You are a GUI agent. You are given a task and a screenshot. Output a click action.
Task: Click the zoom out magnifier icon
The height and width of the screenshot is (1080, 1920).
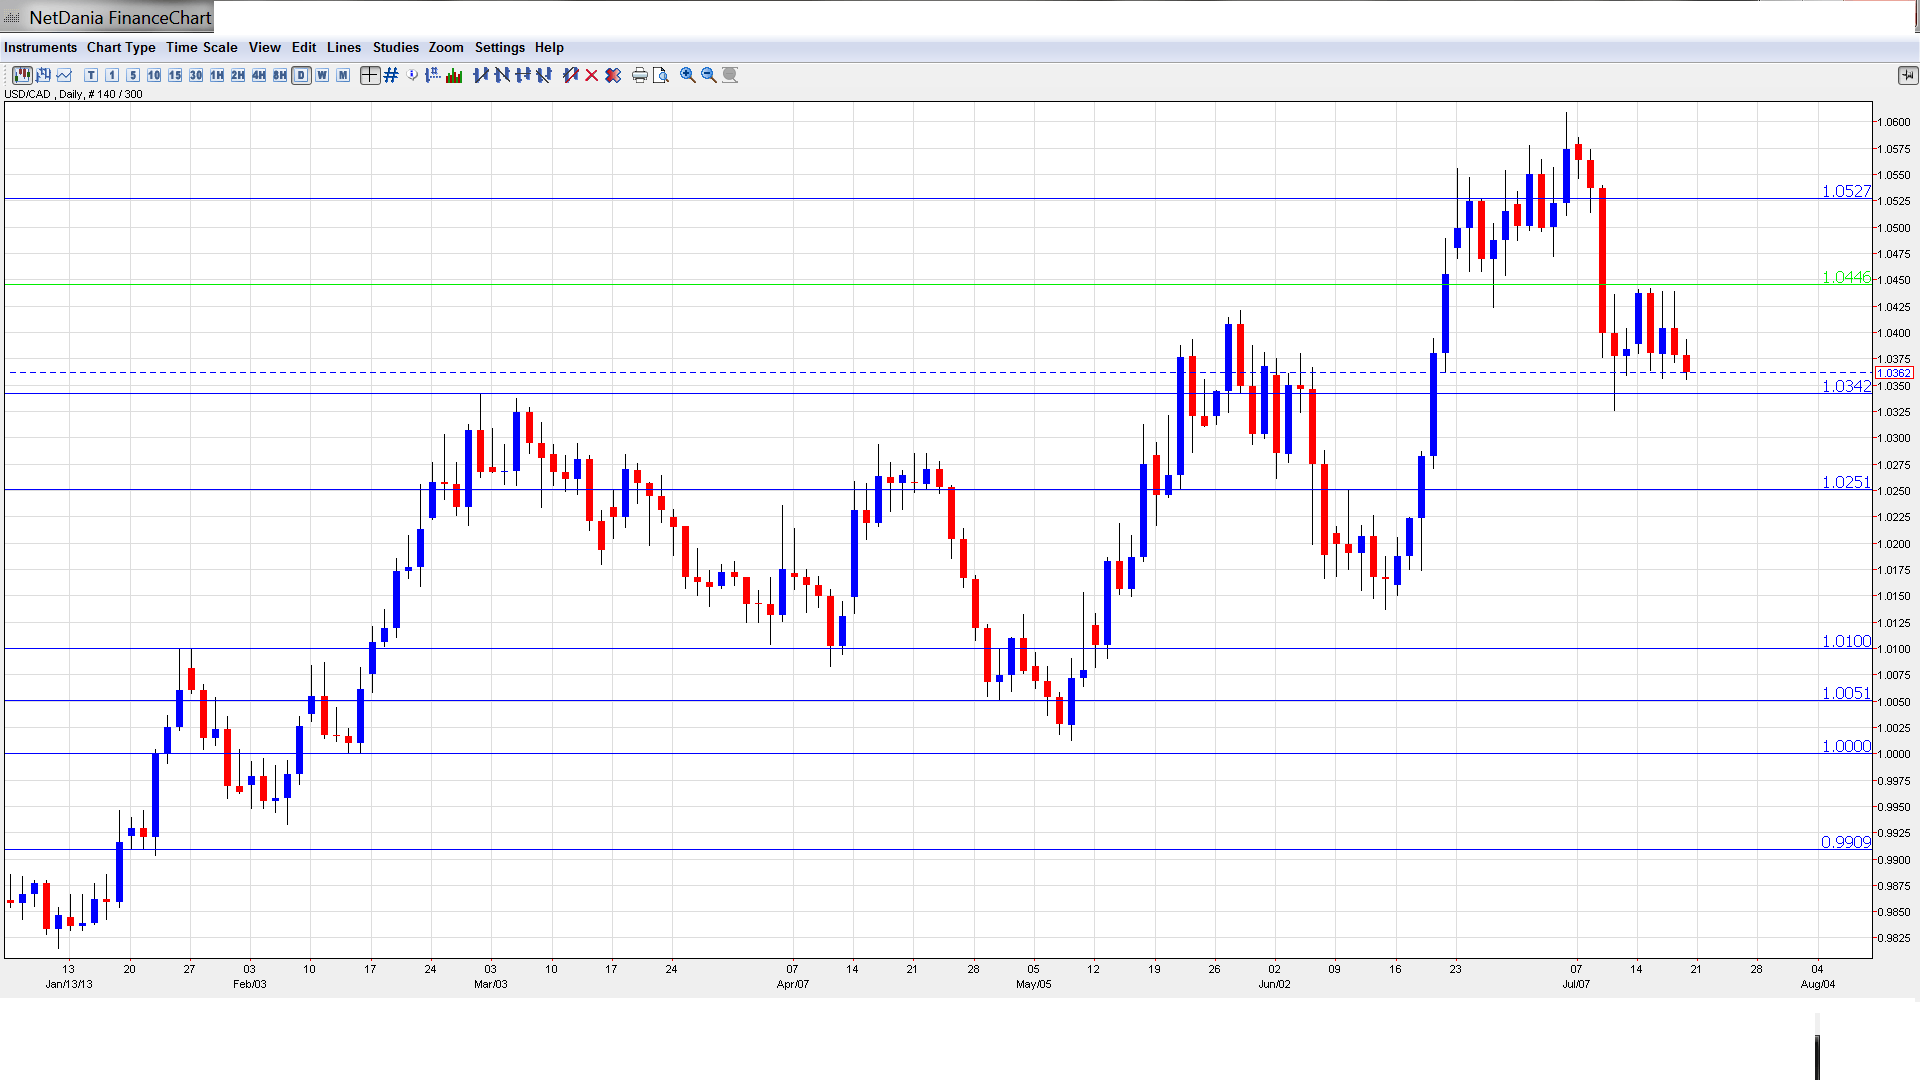[708, 75]
